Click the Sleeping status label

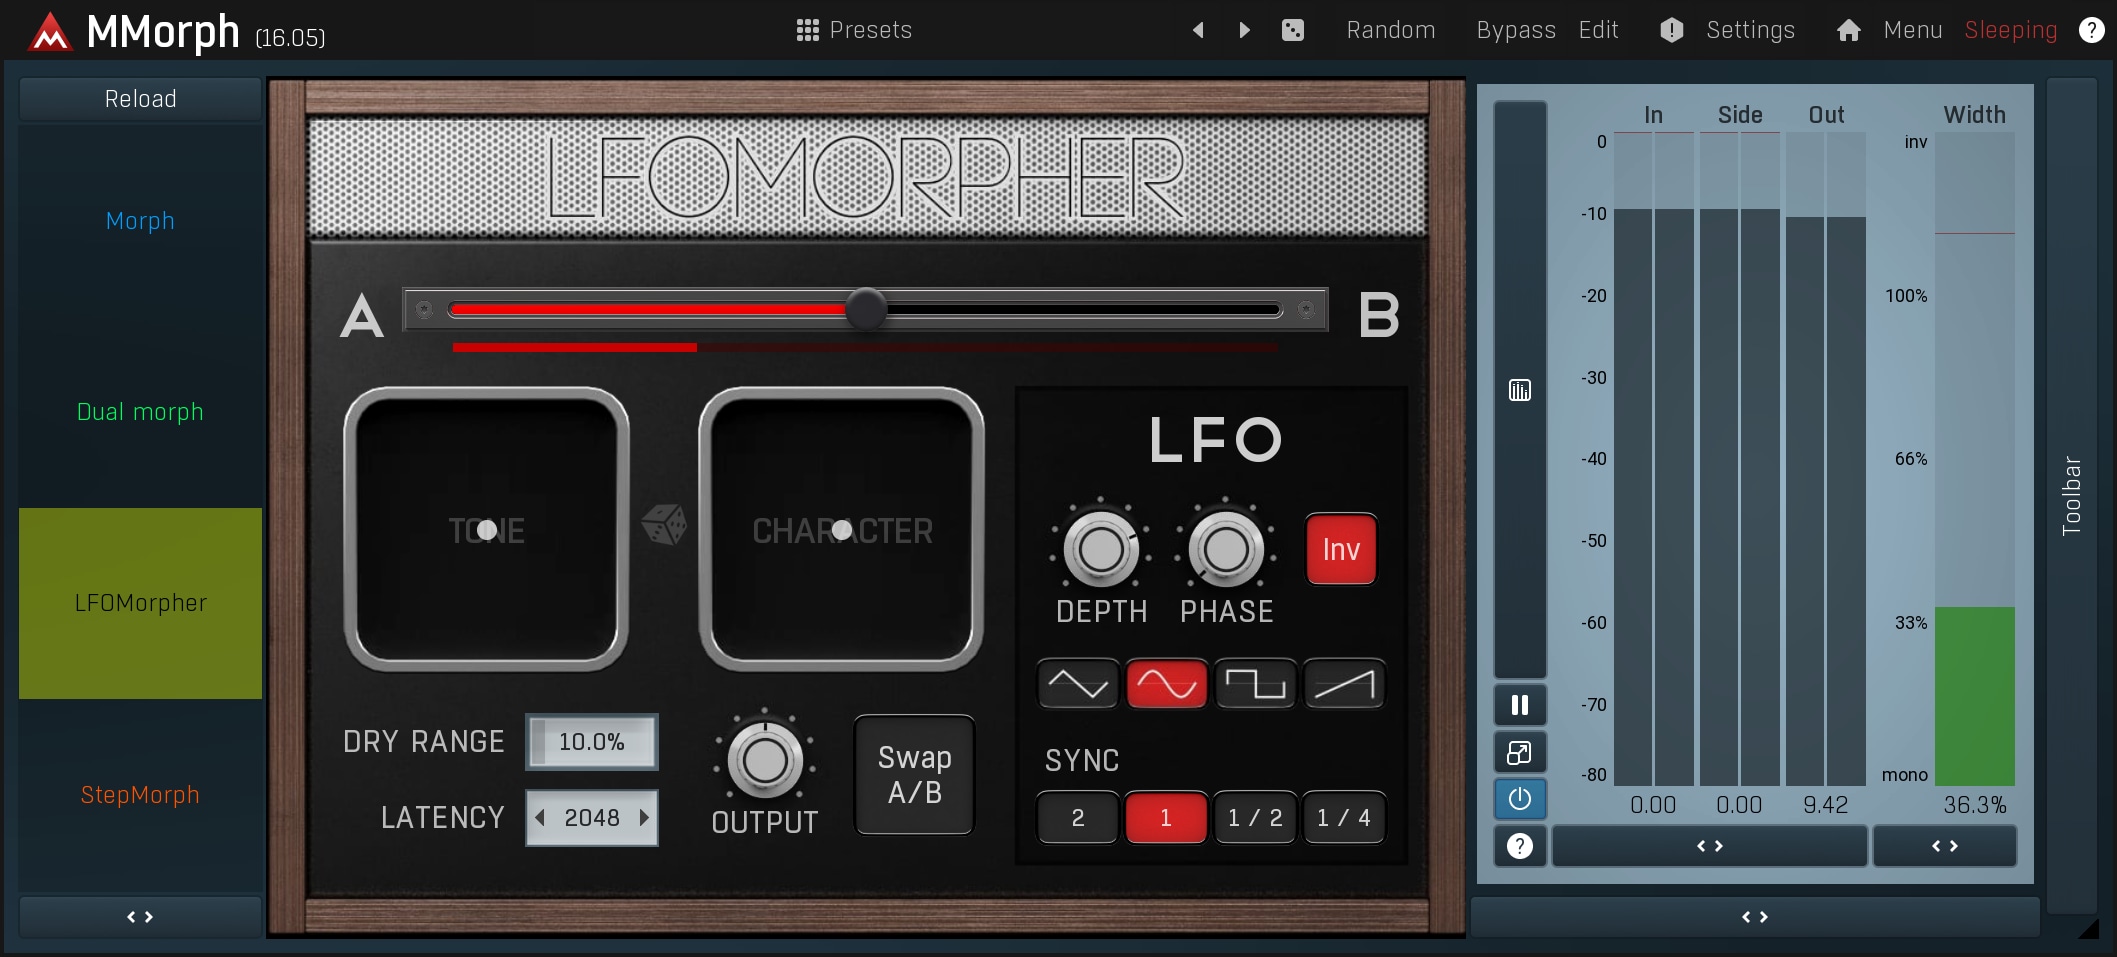pyautogui.click(x=2010, y=30)
